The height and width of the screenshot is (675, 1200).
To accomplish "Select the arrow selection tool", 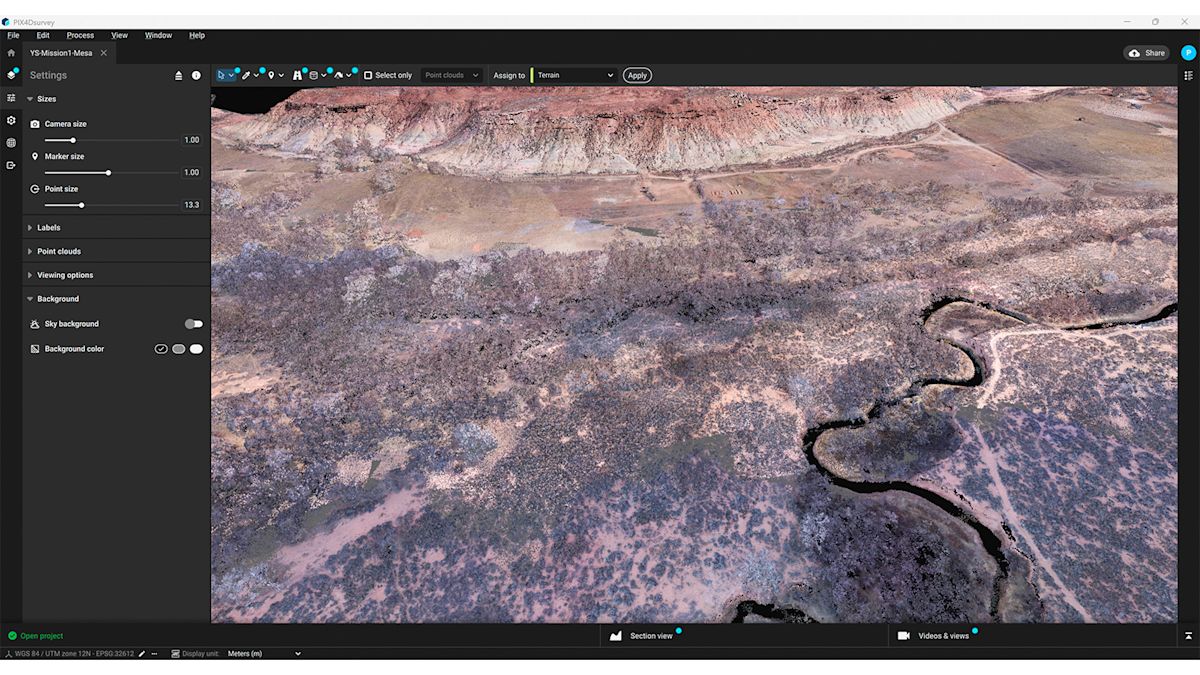I will click(222, 74).
